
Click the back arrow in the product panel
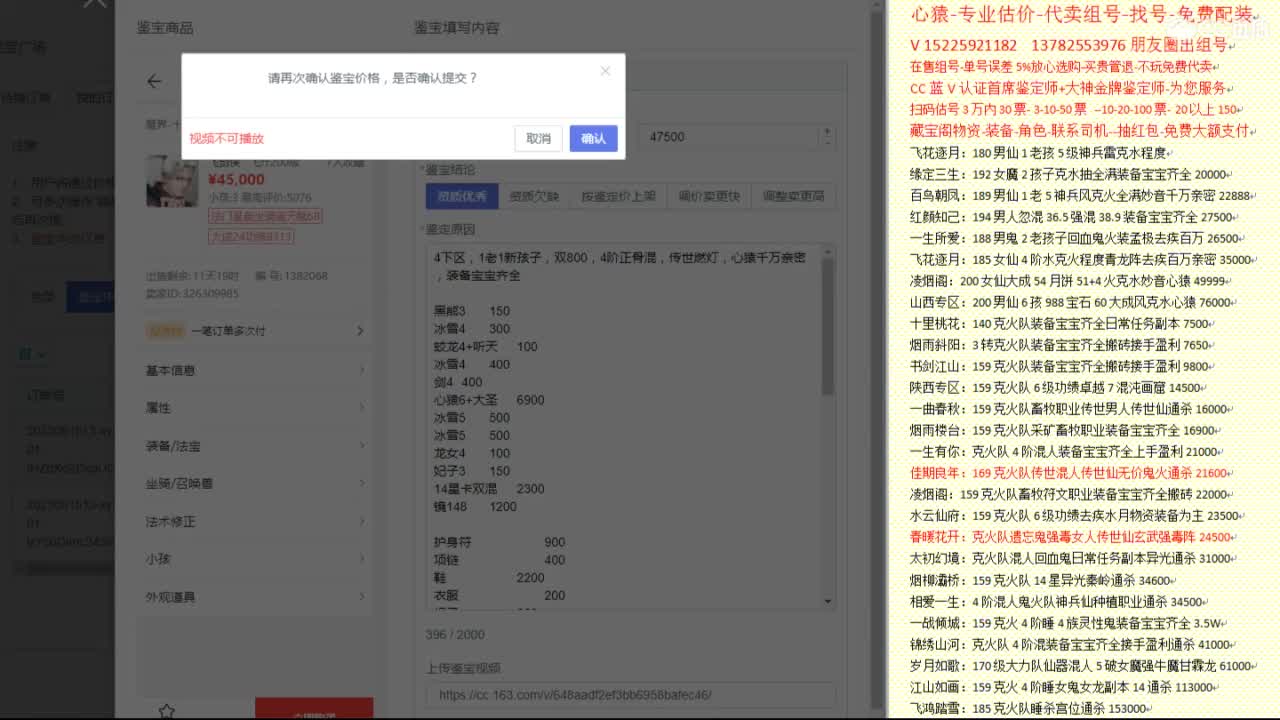[154, 81]
